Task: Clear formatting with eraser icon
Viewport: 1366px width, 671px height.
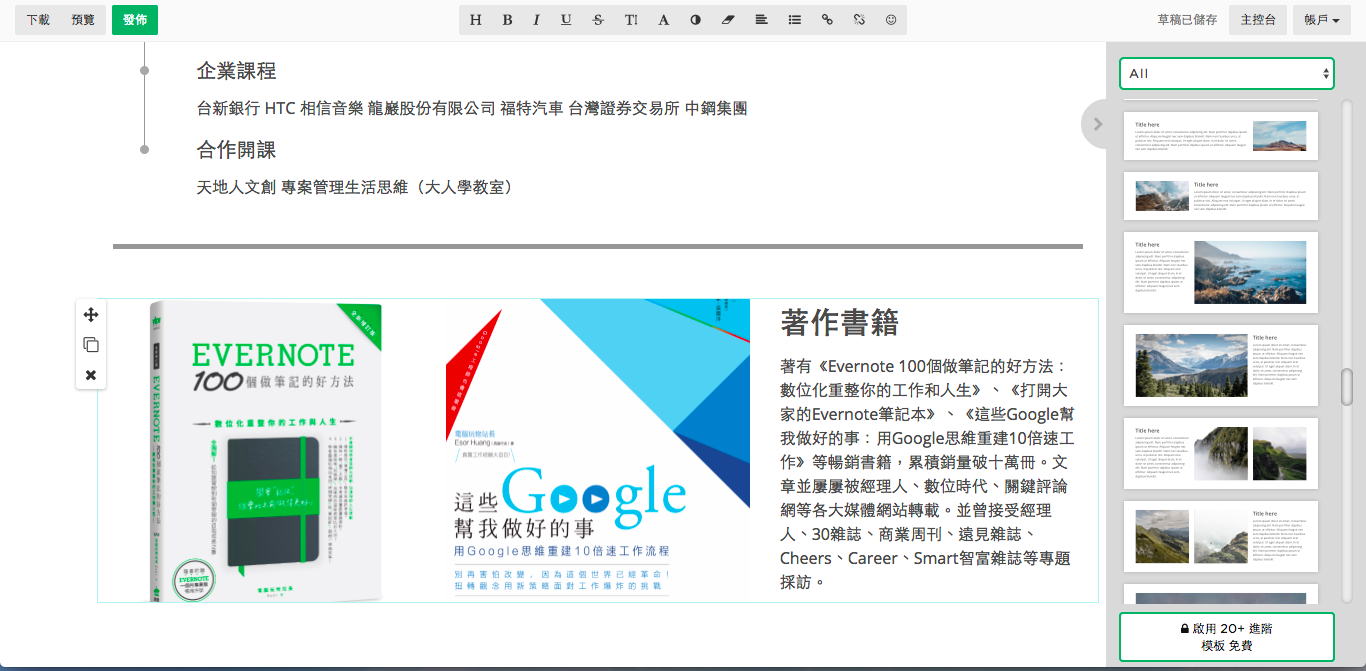Action: [x=728, y=20]
